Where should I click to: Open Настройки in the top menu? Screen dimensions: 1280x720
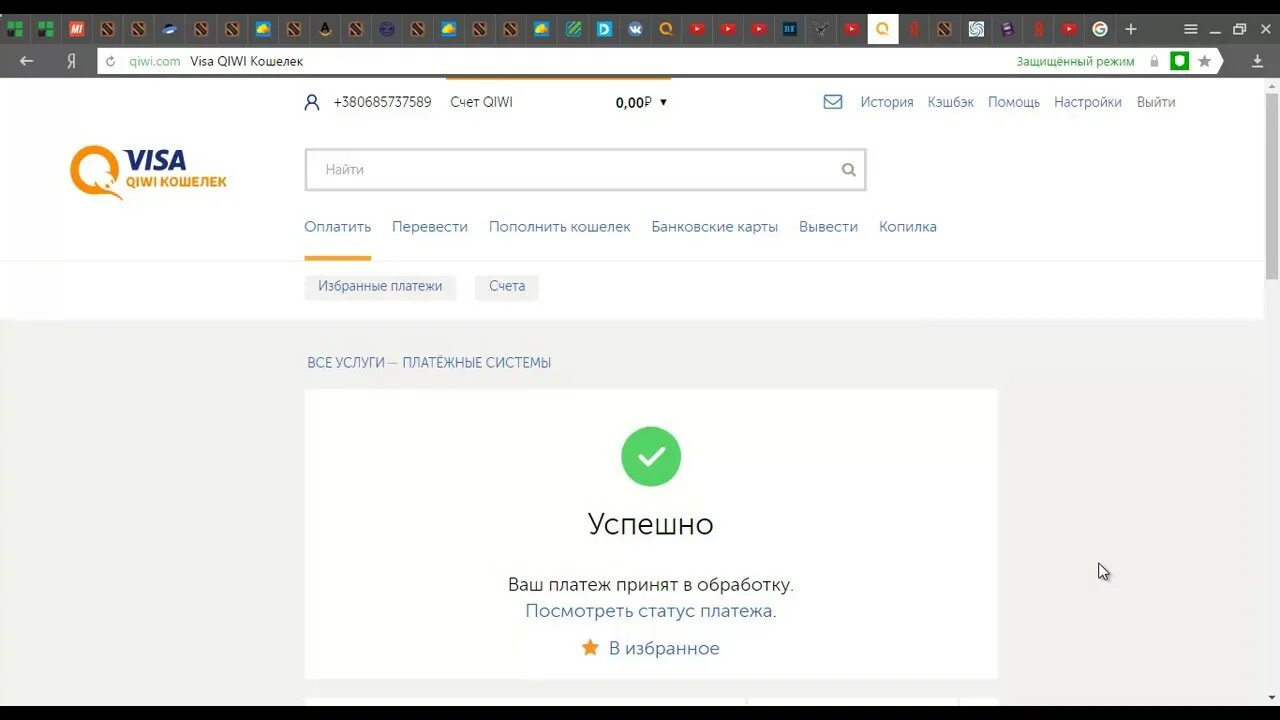click(x=1088, y=102)
